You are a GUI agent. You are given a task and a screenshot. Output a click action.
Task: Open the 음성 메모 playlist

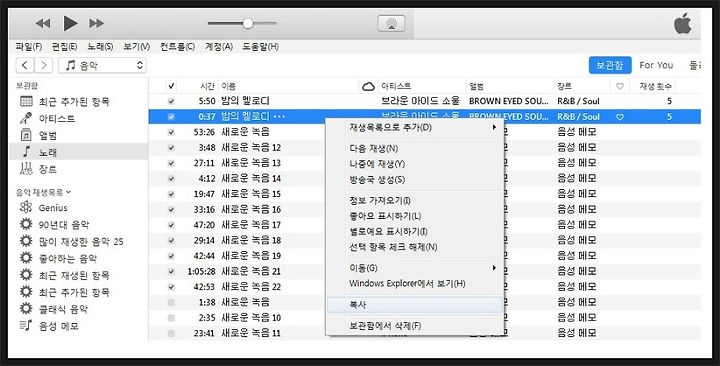click(x=59, y=326)
